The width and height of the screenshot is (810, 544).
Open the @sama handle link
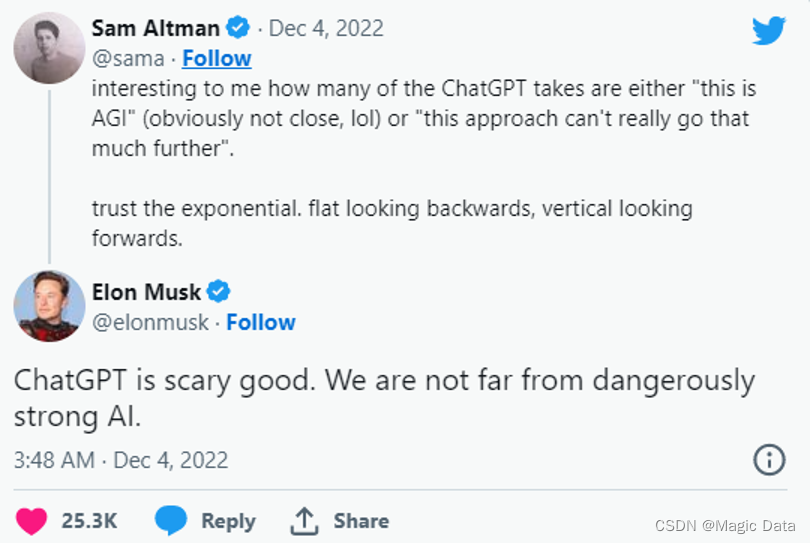click(x=127, y=58)
